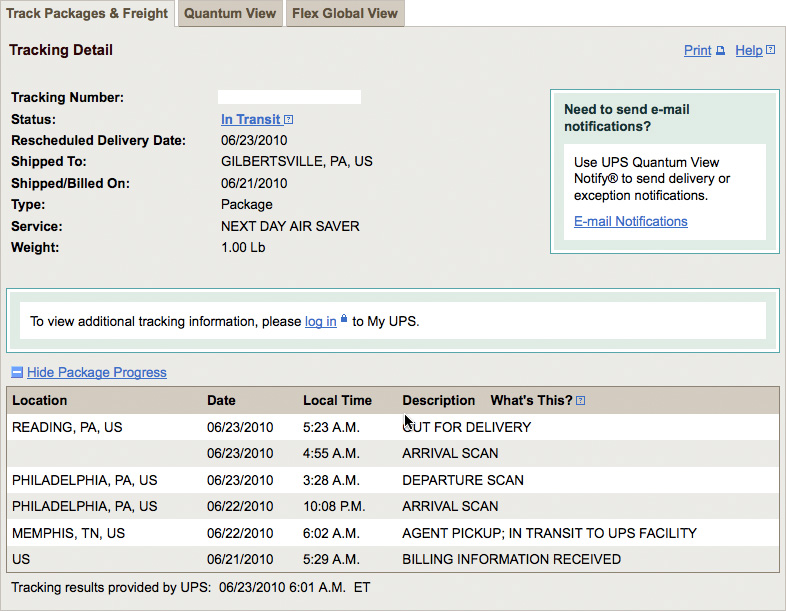The image size is (786, 611).
Task: Select the BILLING INFORMATION RECEIVED row
Action: [x=393, y=559]
